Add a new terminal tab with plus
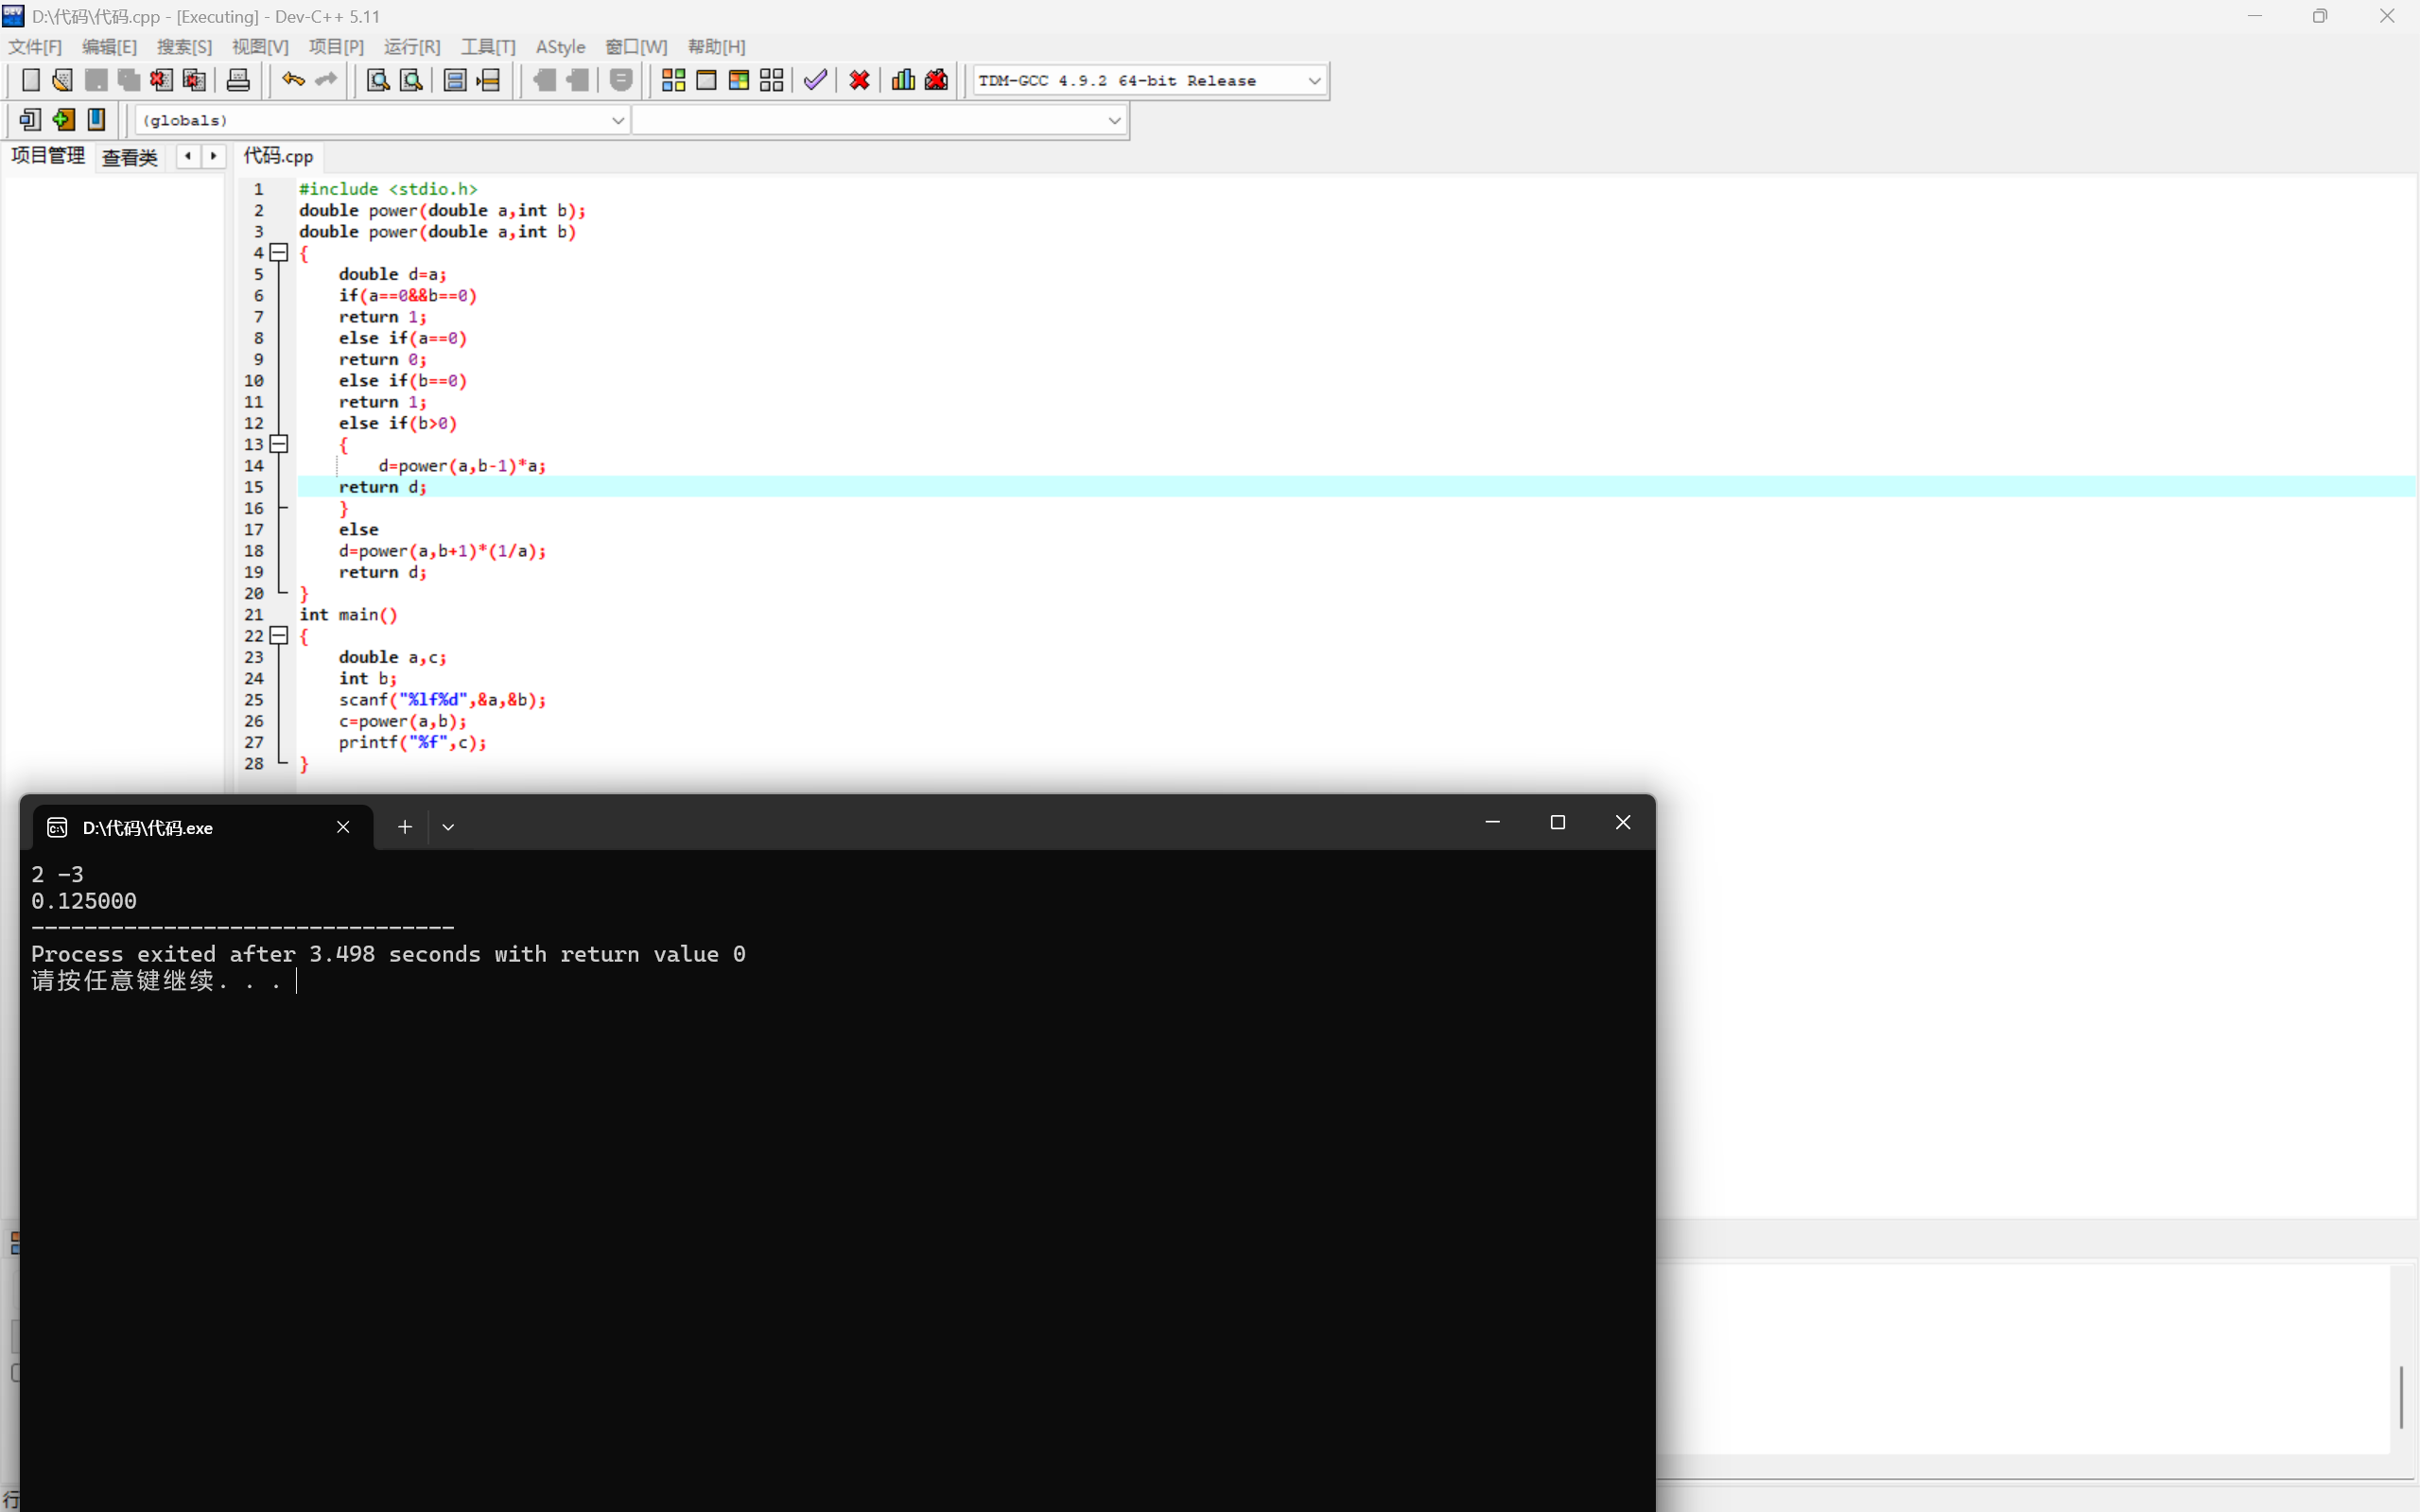 pos(404,827)
